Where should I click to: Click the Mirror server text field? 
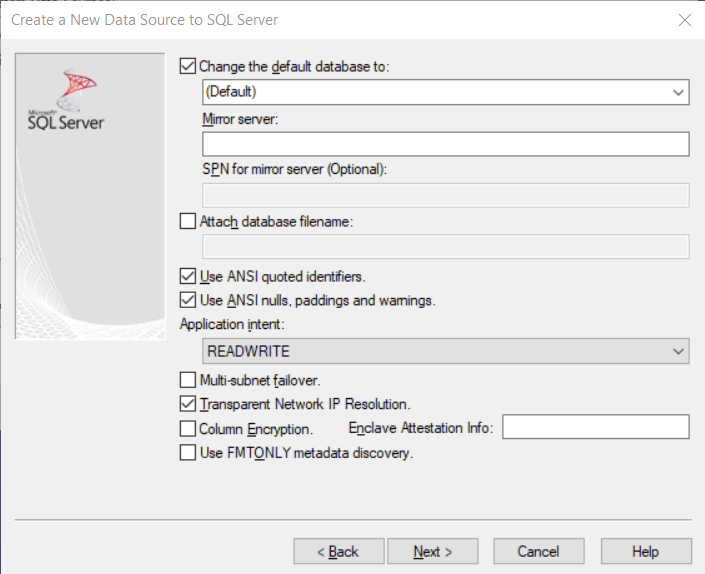(x=445, y=144)
